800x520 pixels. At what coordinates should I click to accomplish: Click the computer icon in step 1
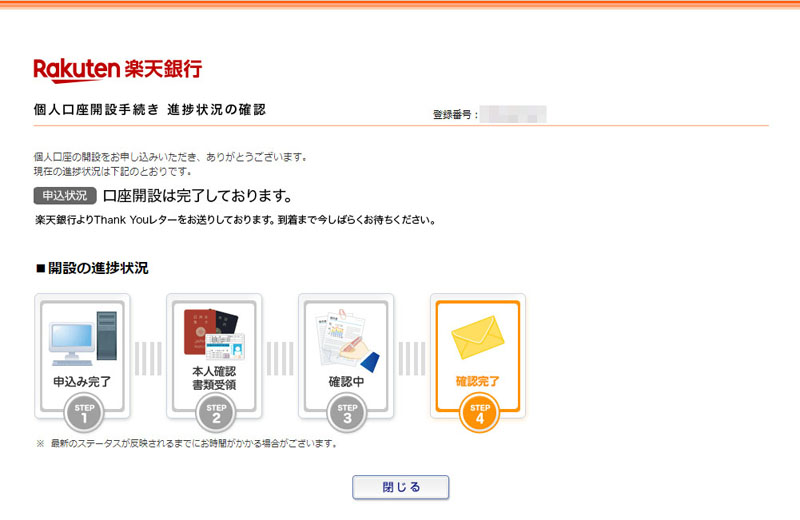point(83,337)
